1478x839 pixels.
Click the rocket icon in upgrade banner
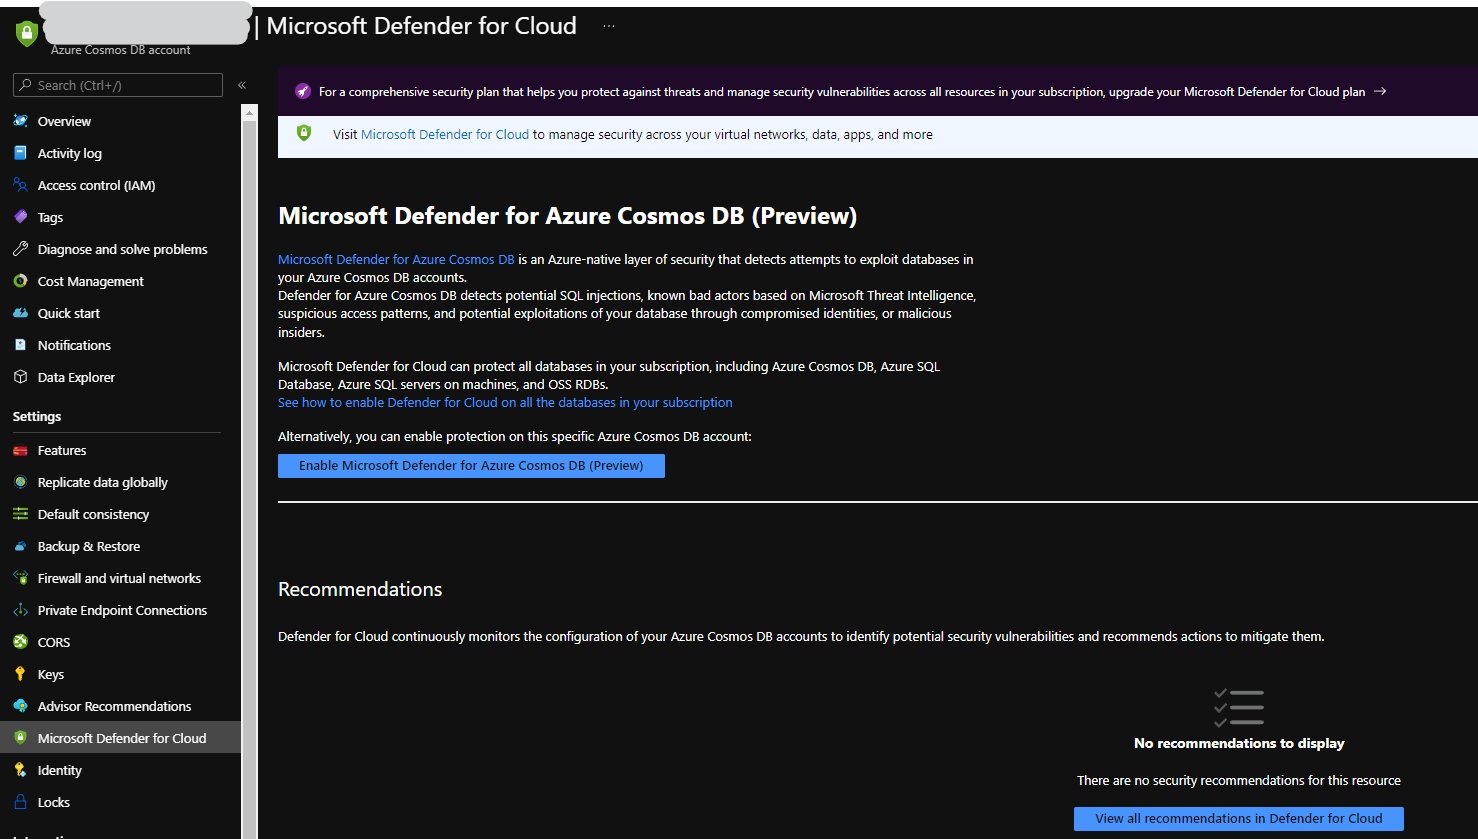click(x=303, y=91)
